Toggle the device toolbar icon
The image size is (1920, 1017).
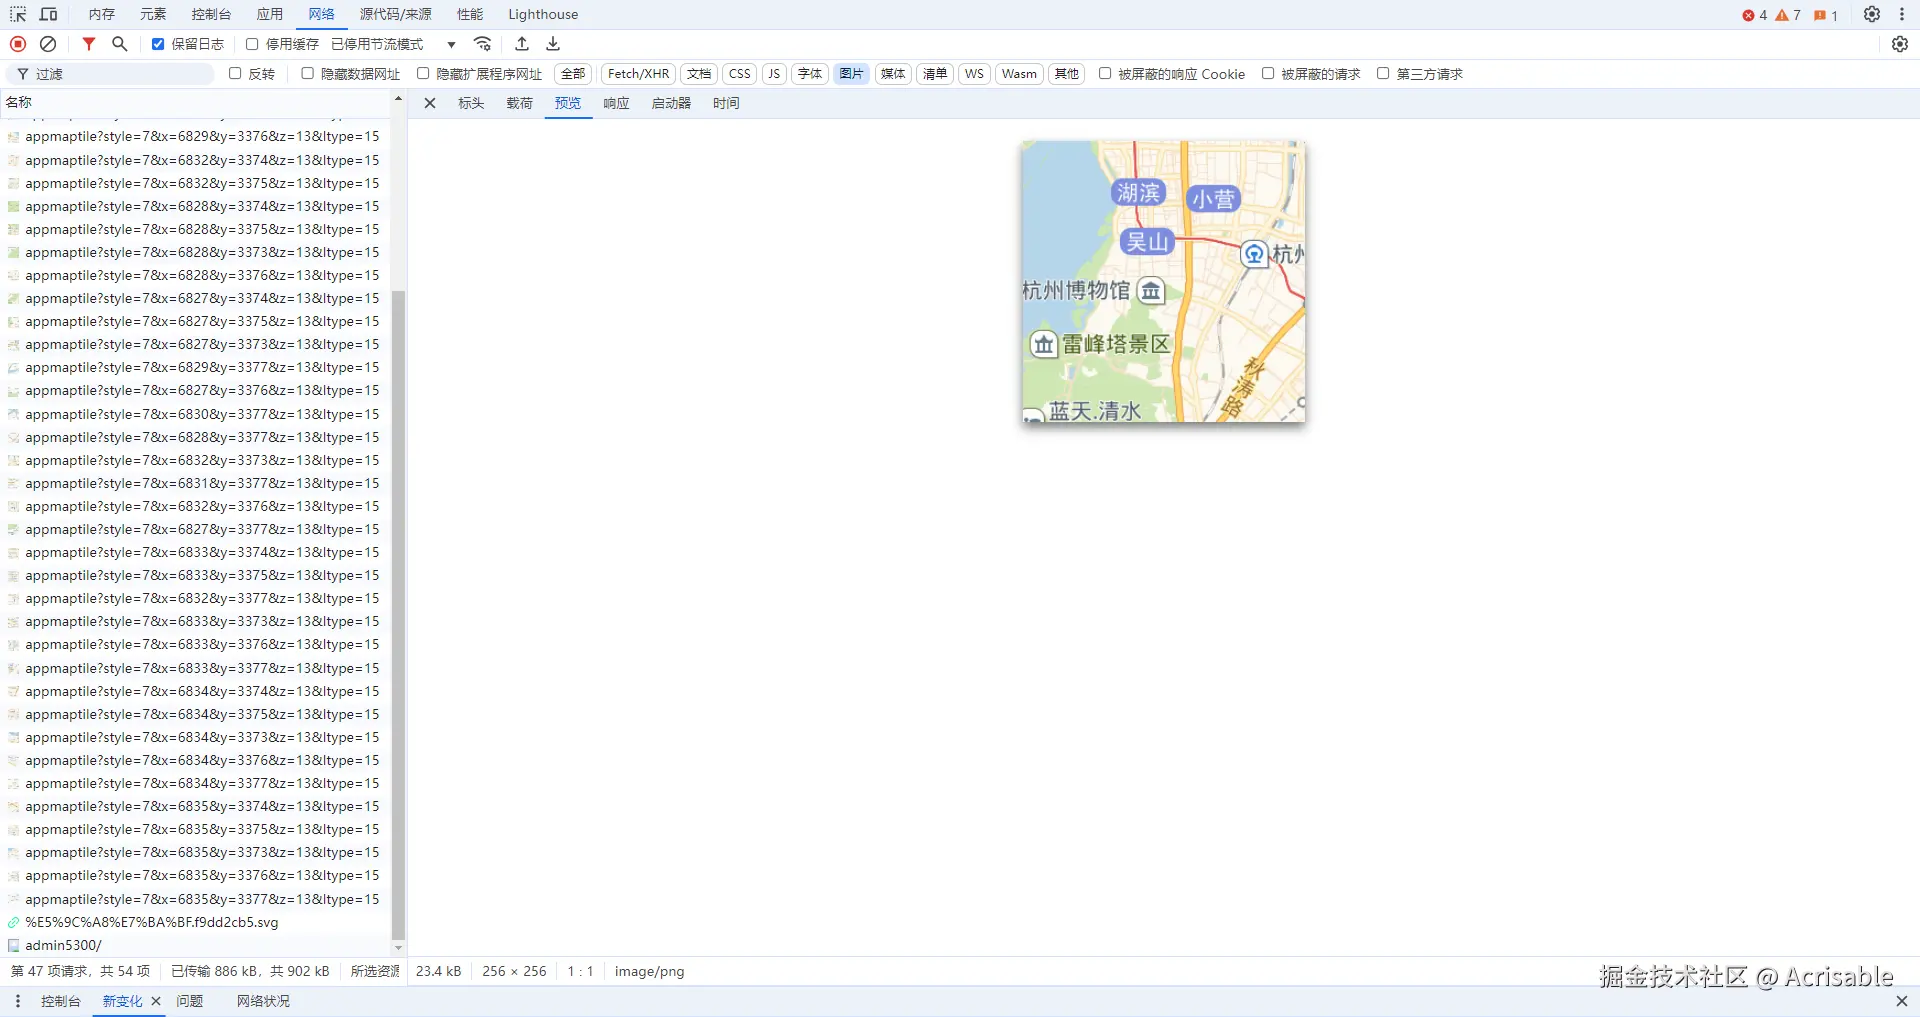tap(48, 14)
